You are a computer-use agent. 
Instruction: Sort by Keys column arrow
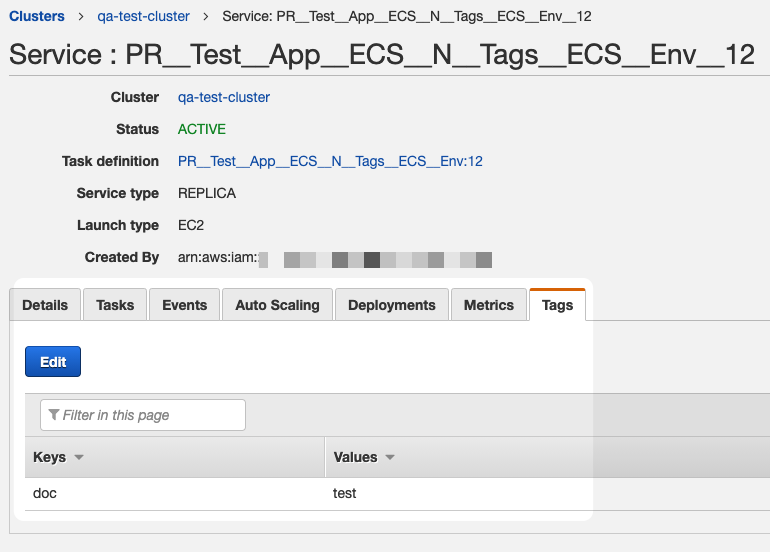79,457
